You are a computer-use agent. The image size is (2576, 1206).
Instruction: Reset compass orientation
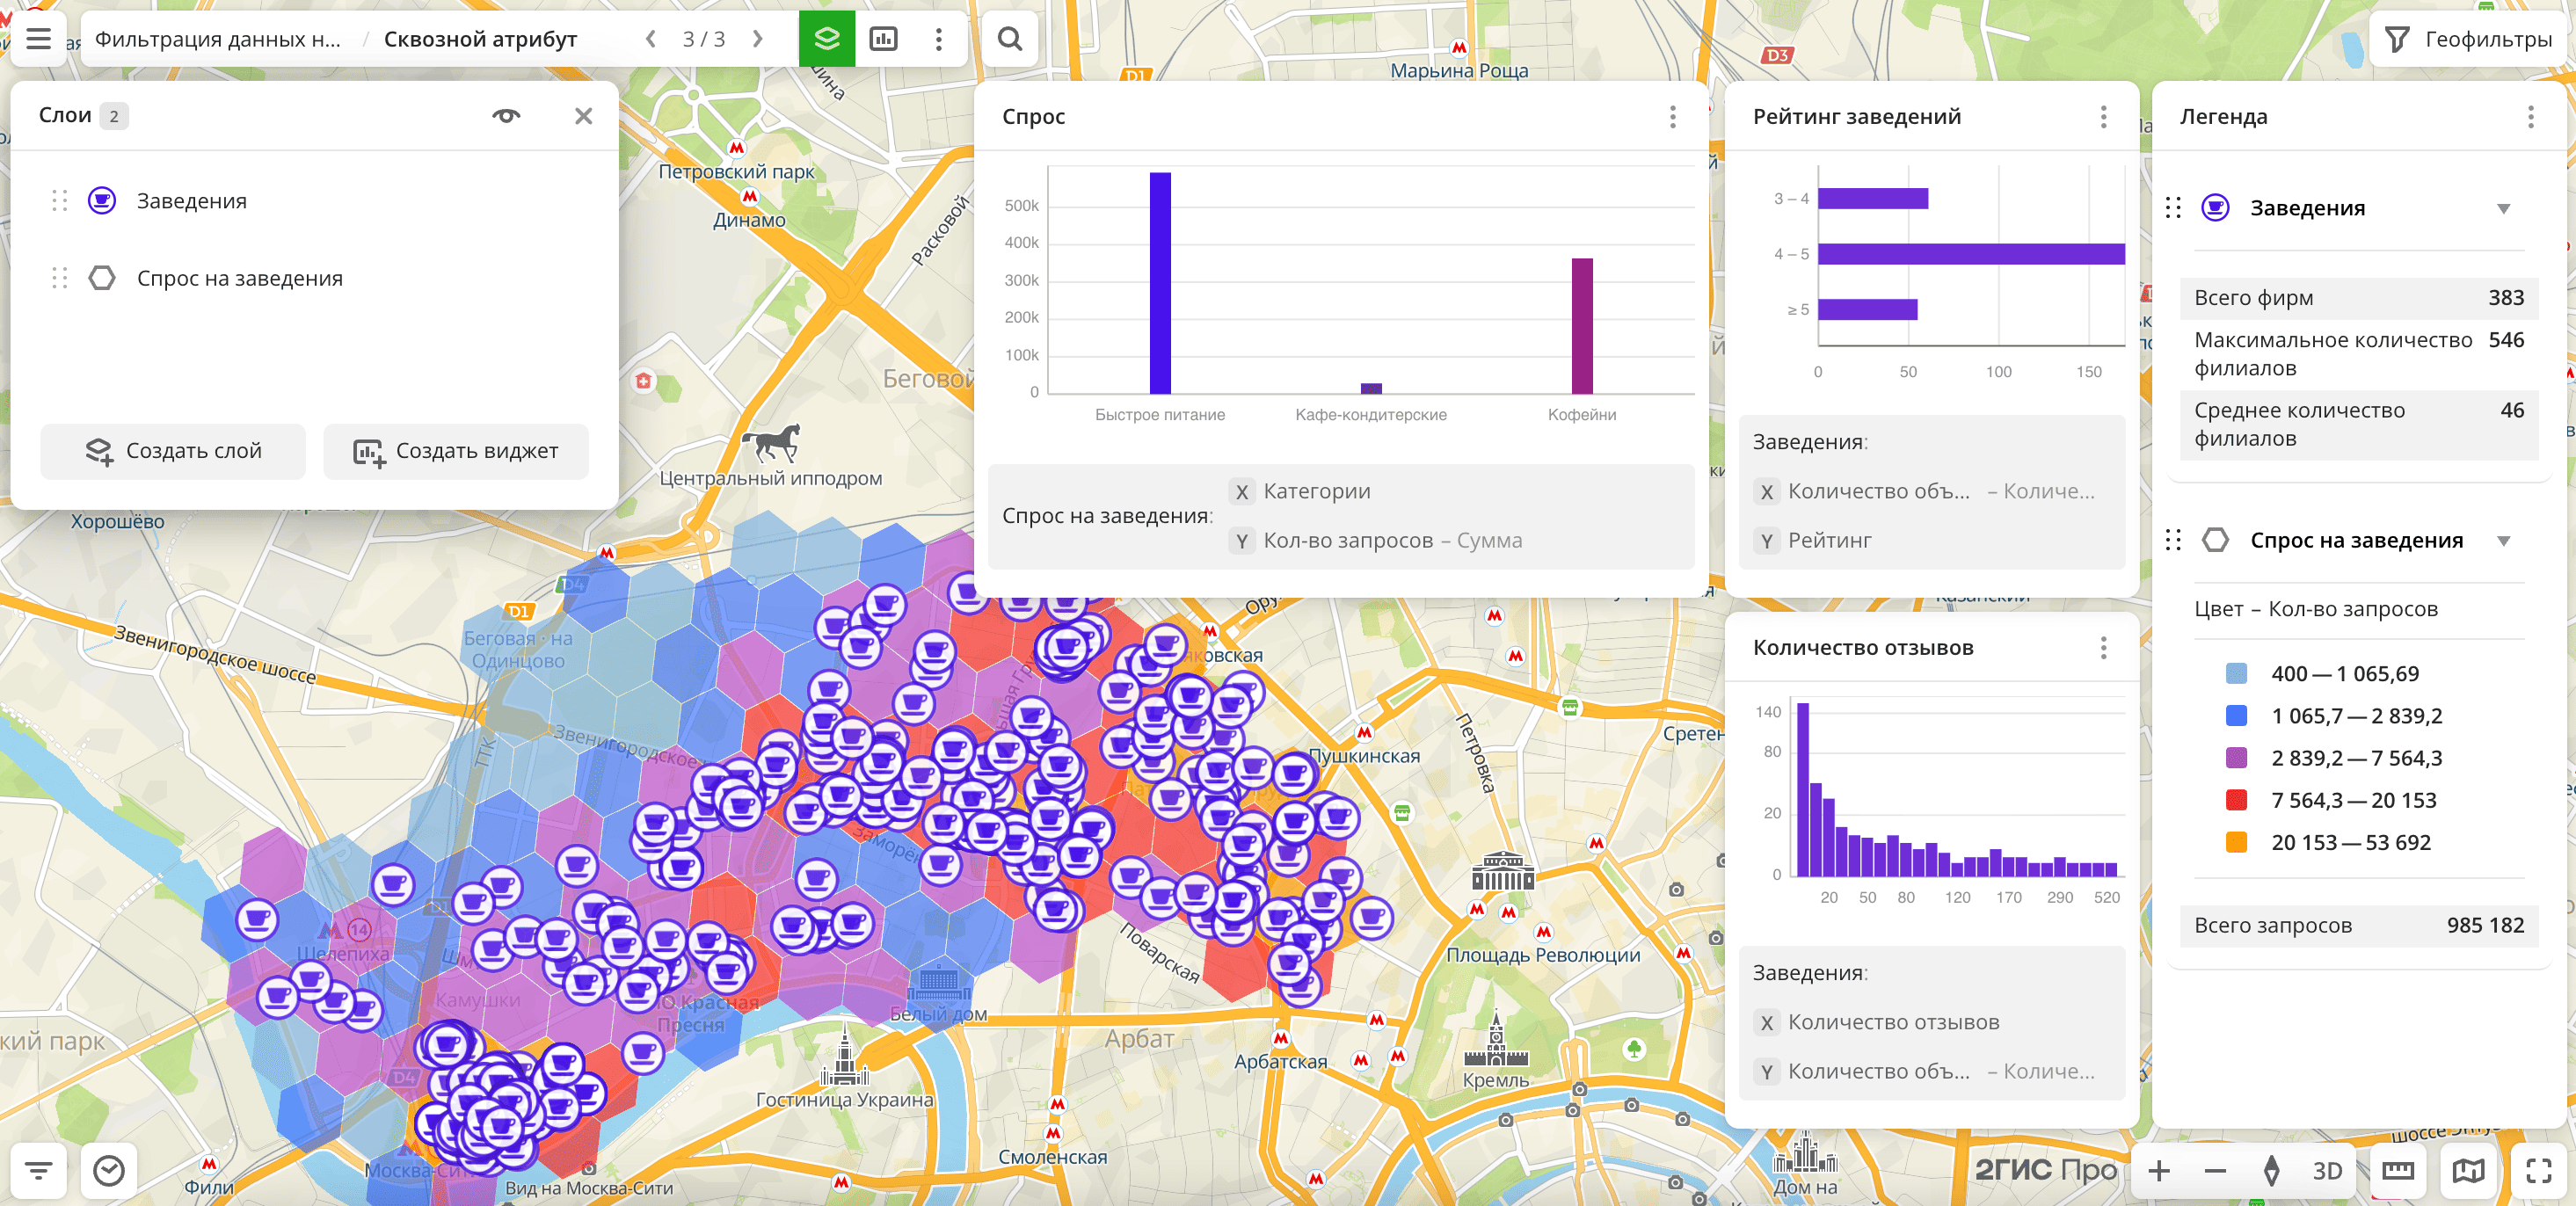(2271, 1170)
